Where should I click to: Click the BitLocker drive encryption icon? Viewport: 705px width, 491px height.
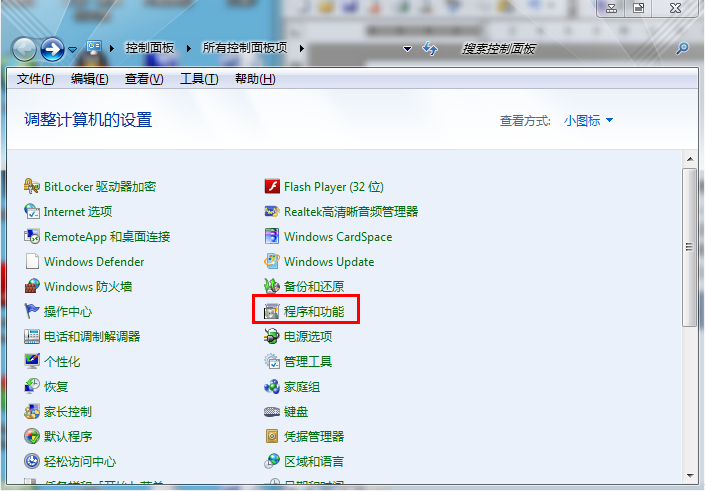coord(32,187)
